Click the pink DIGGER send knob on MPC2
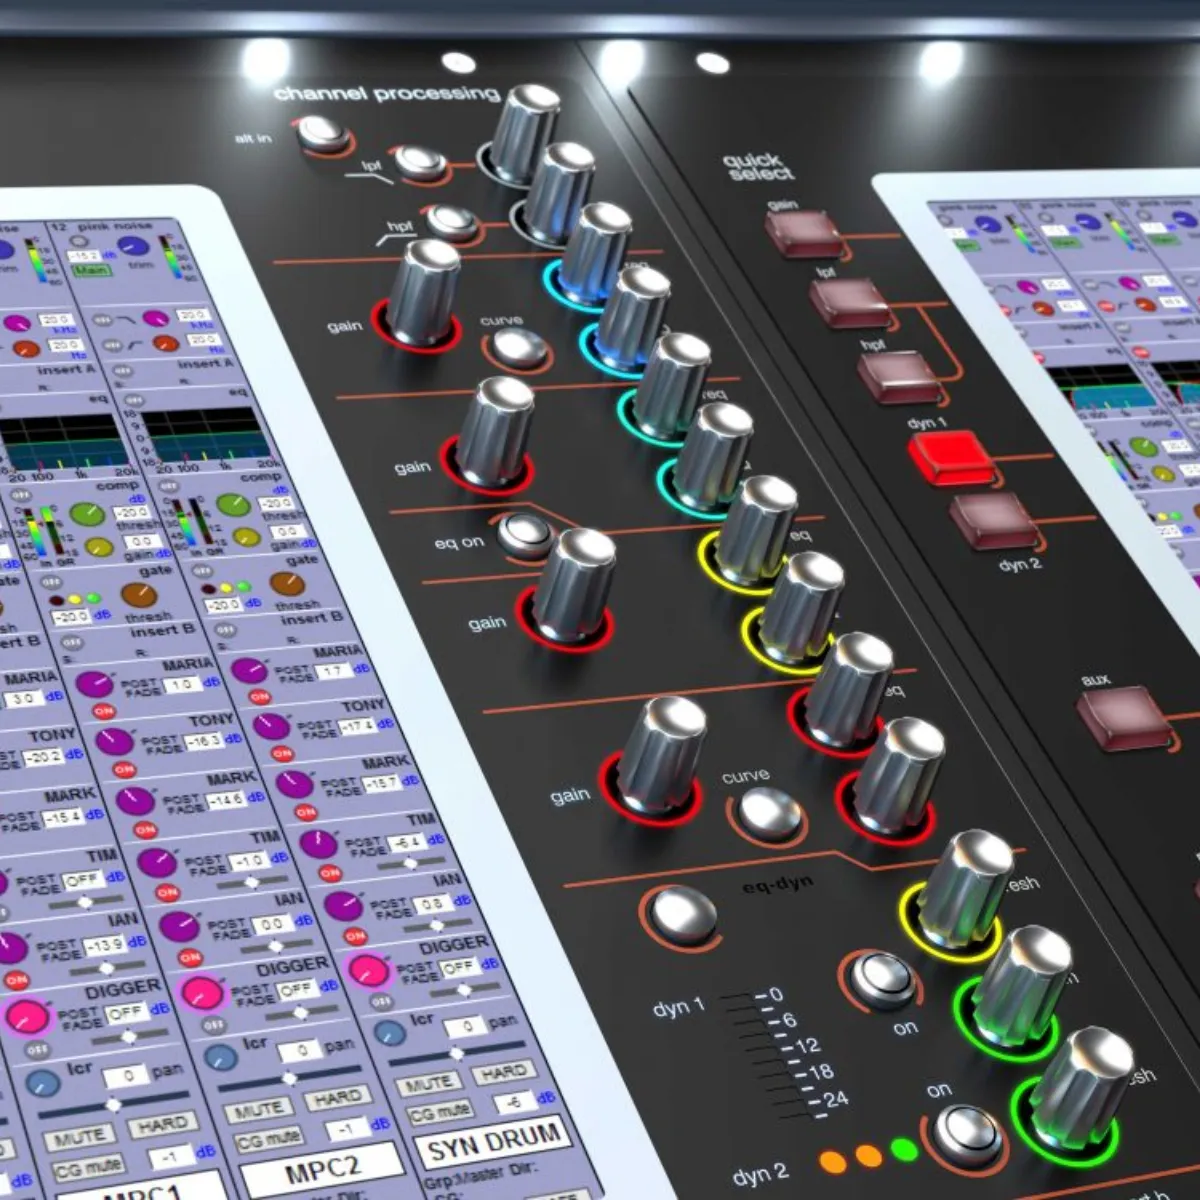The image size is (1200, 1200). [x=203, y=993]
